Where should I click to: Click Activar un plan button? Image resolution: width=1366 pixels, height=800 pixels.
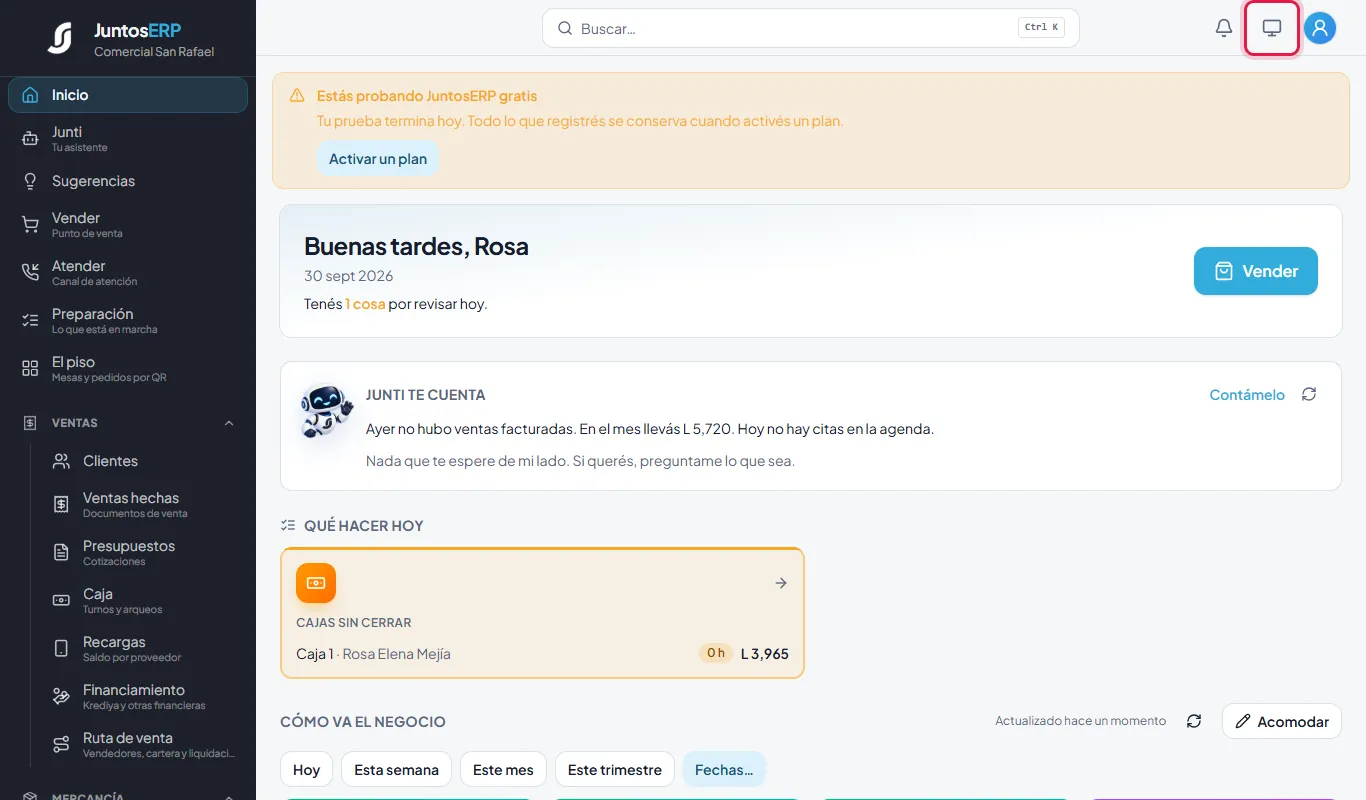tap(378, 159)
